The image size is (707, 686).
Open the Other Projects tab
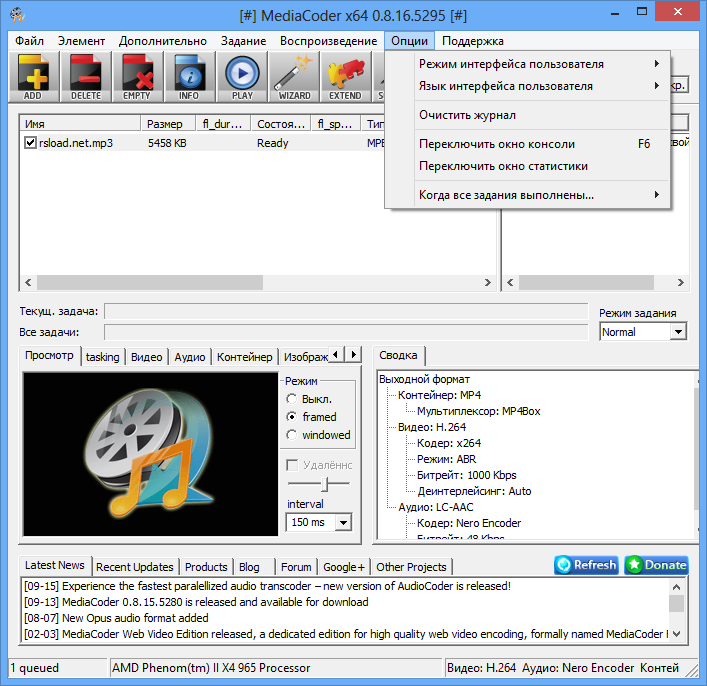click(411, 567)
